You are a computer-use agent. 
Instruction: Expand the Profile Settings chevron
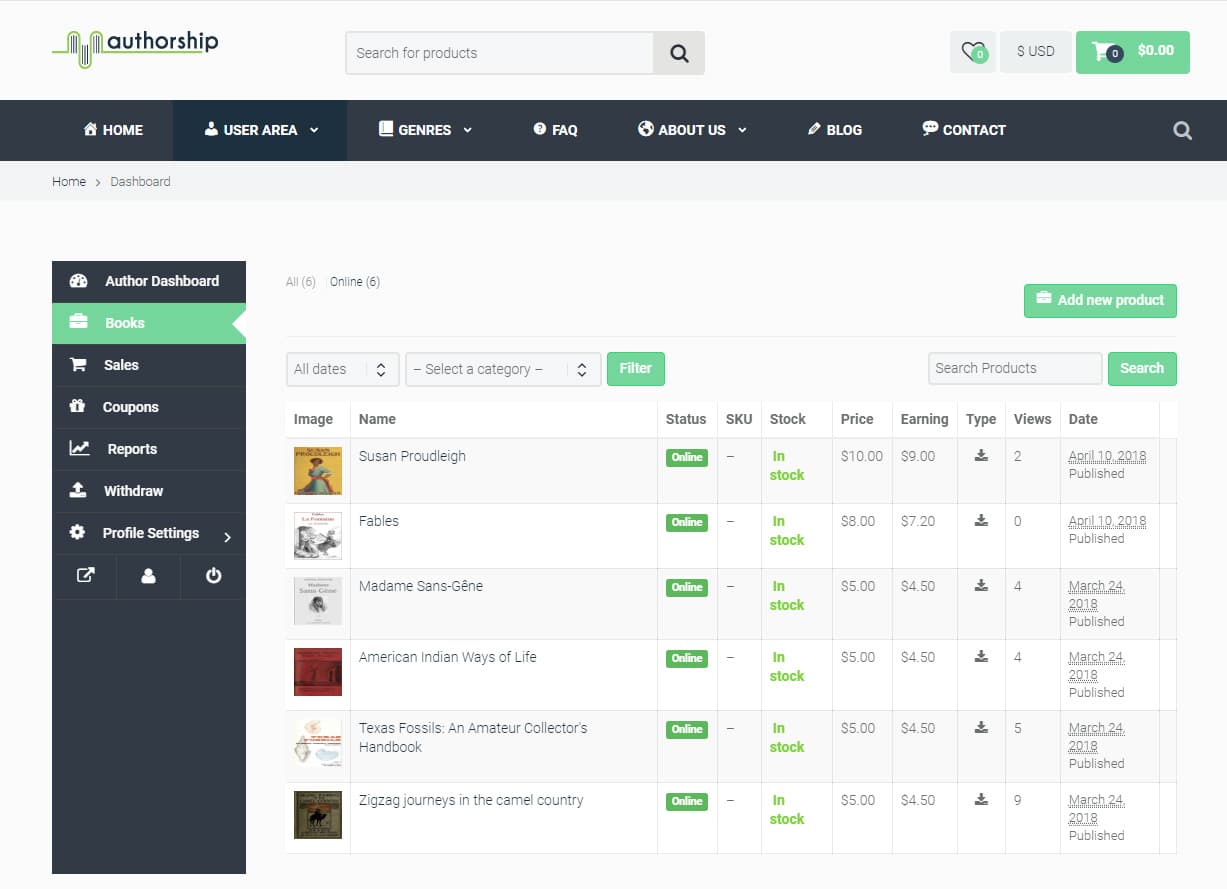tap(230, 533)
